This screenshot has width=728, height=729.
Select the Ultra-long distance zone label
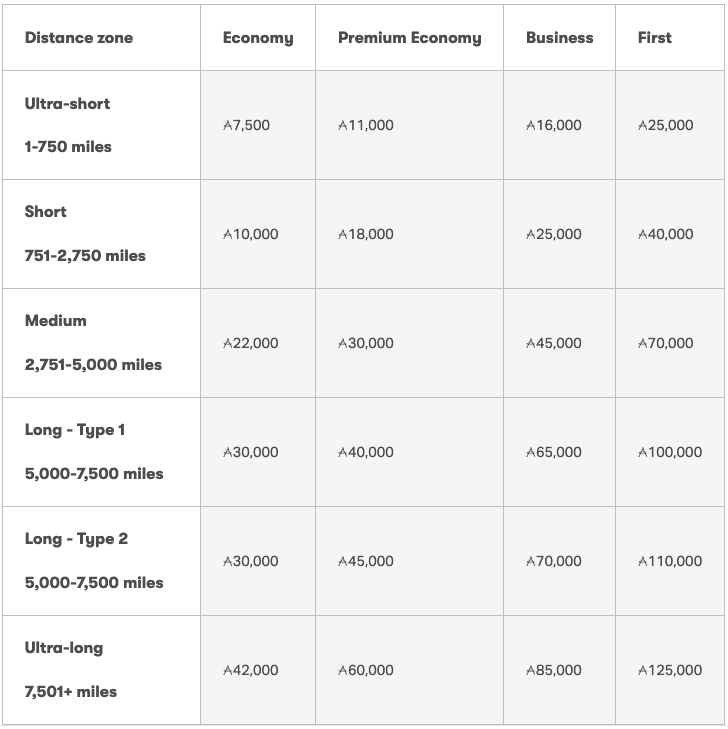coord(64,648)
